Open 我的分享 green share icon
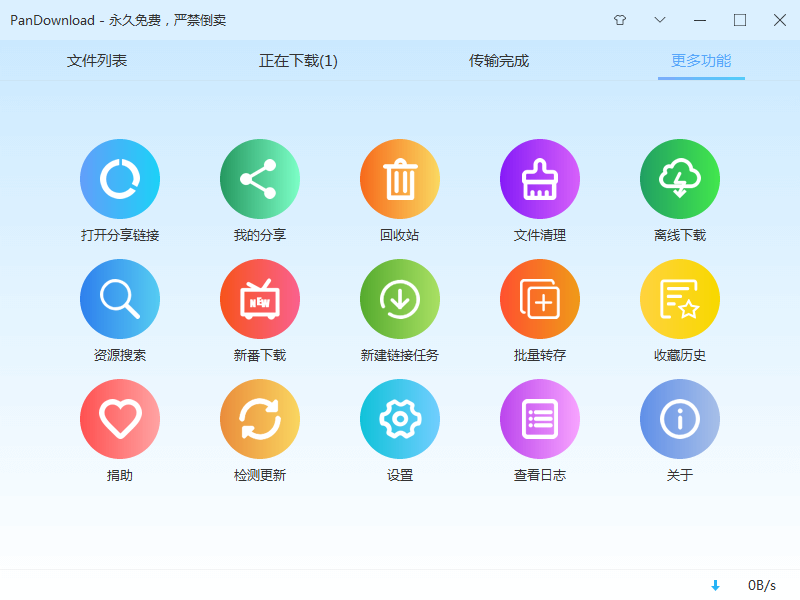Image resolution: width=800 pixels, height=600 pixels. tap(260, 179)
